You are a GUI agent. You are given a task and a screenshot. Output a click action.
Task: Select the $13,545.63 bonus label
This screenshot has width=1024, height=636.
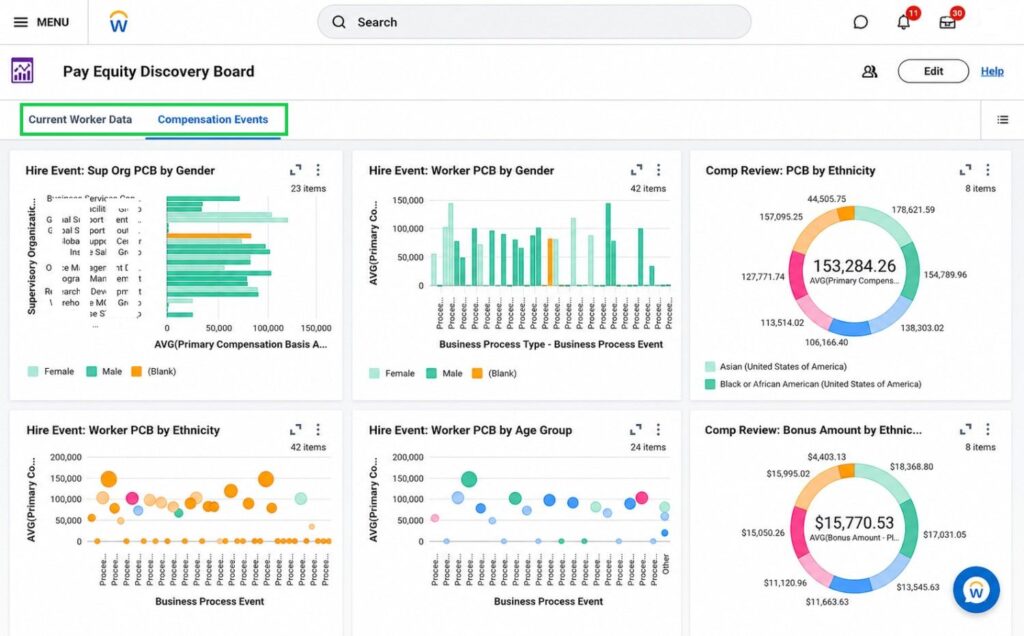coord(918,587)
